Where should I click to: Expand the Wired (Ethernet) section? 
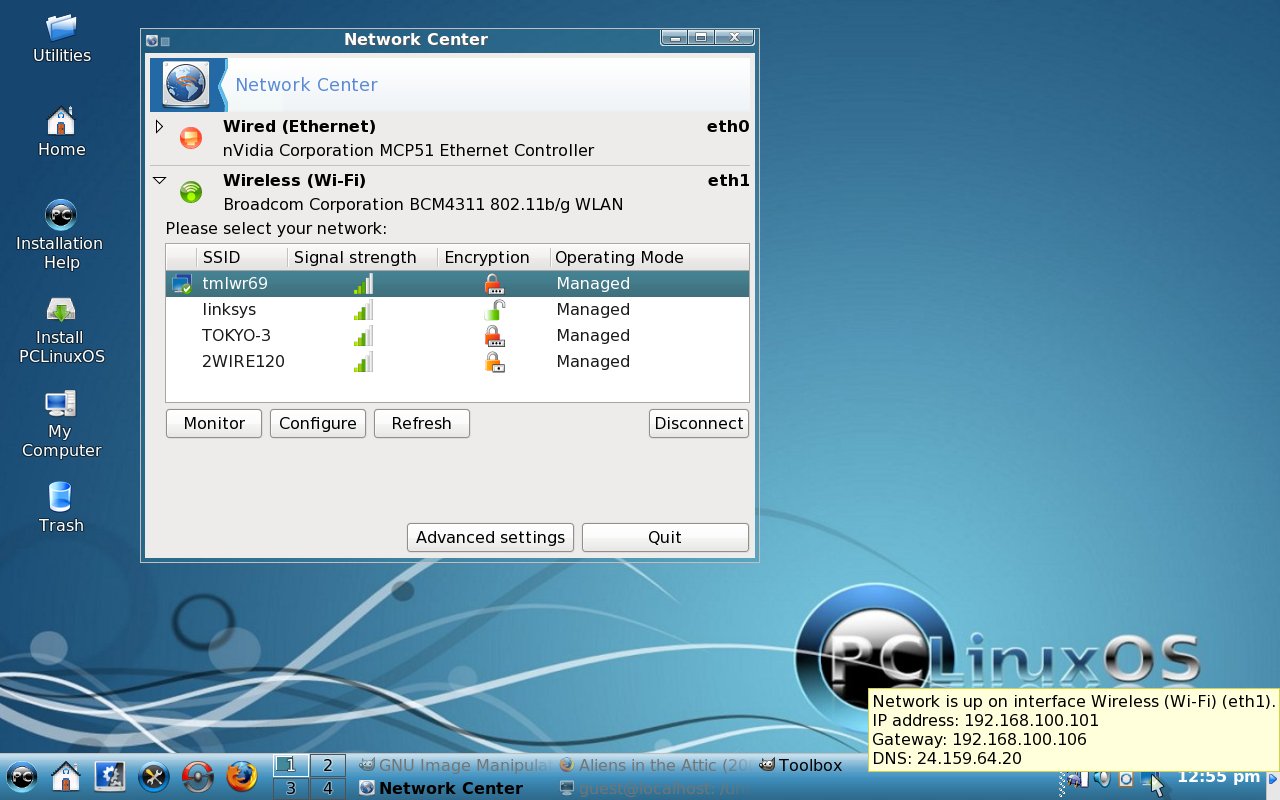click(159, 127)
